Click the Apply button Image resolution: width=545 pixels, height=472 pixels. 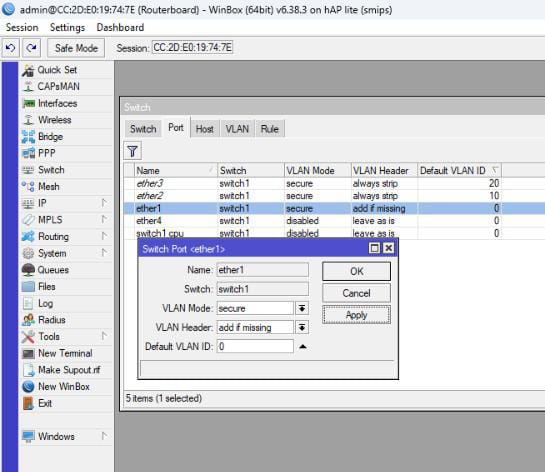[x=356, y=315]
